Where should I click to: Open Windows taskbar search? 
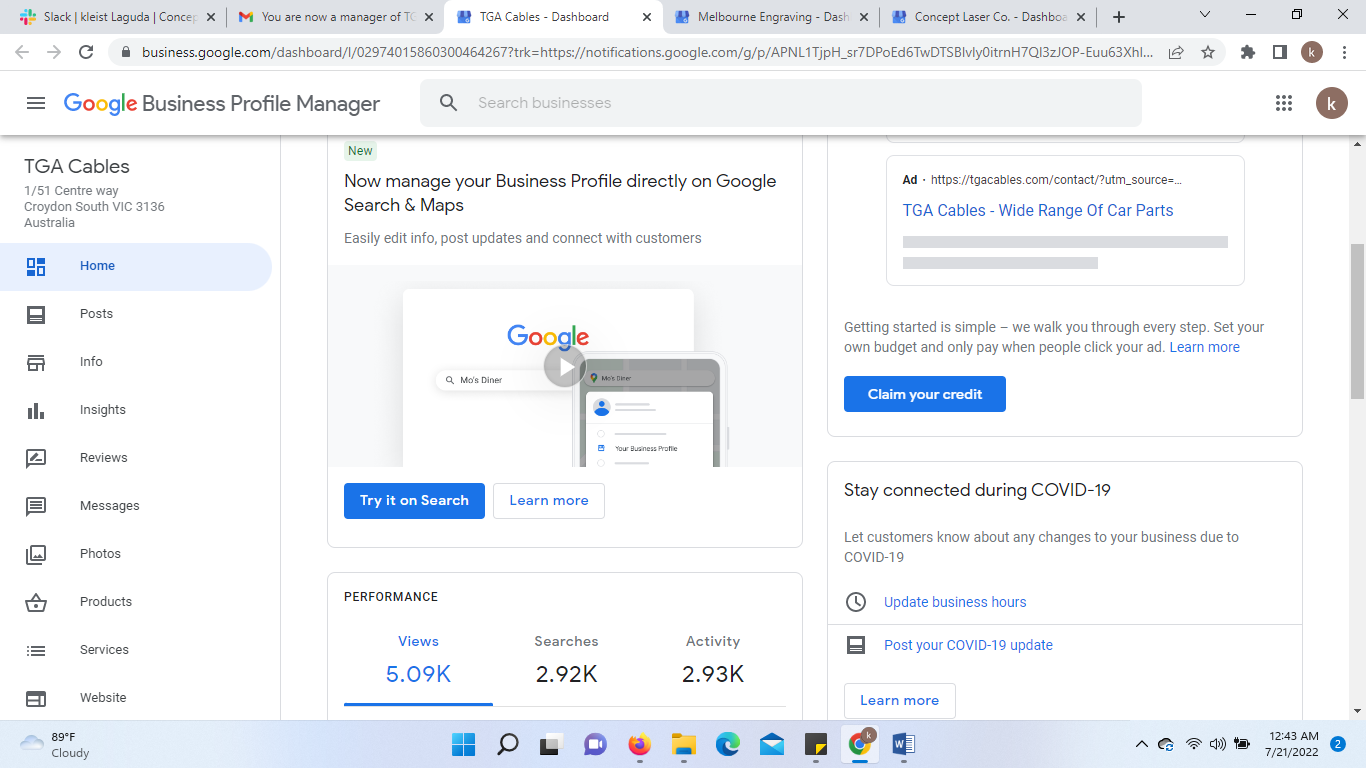[x=508, y=744]
